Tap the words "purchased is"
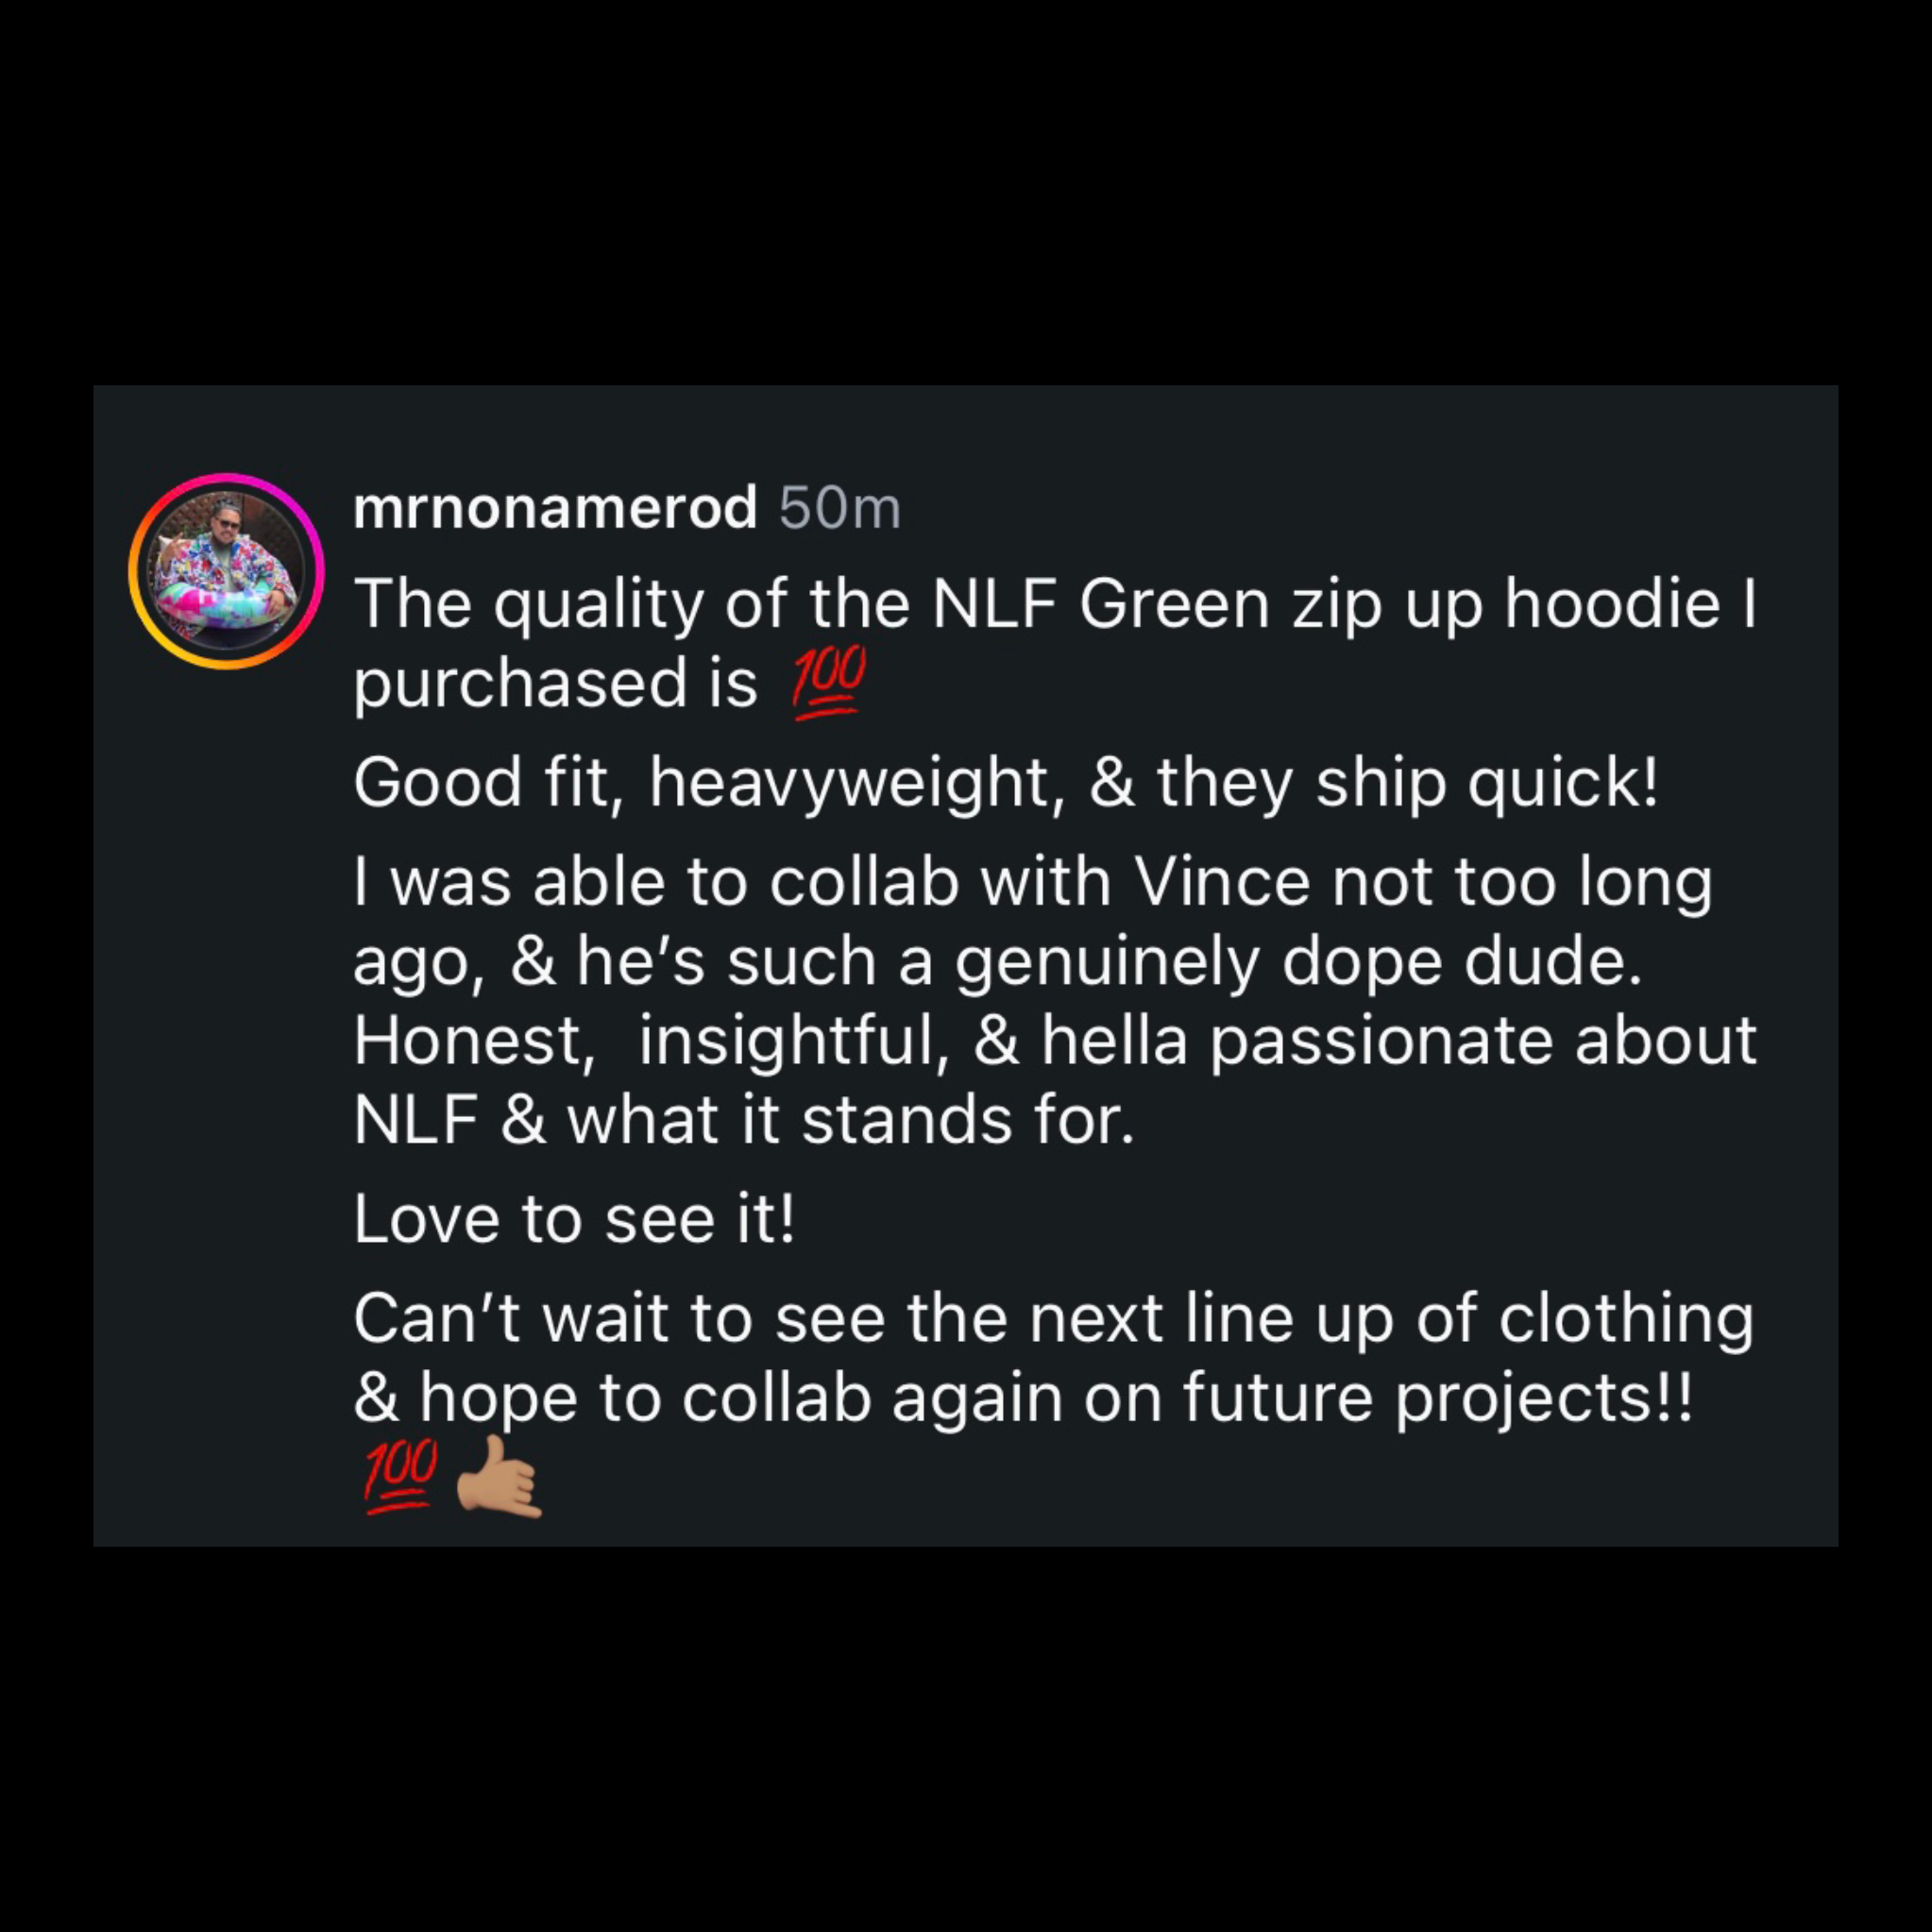This screenshot has width=1932, height=1932. click(x=555, y=686)
